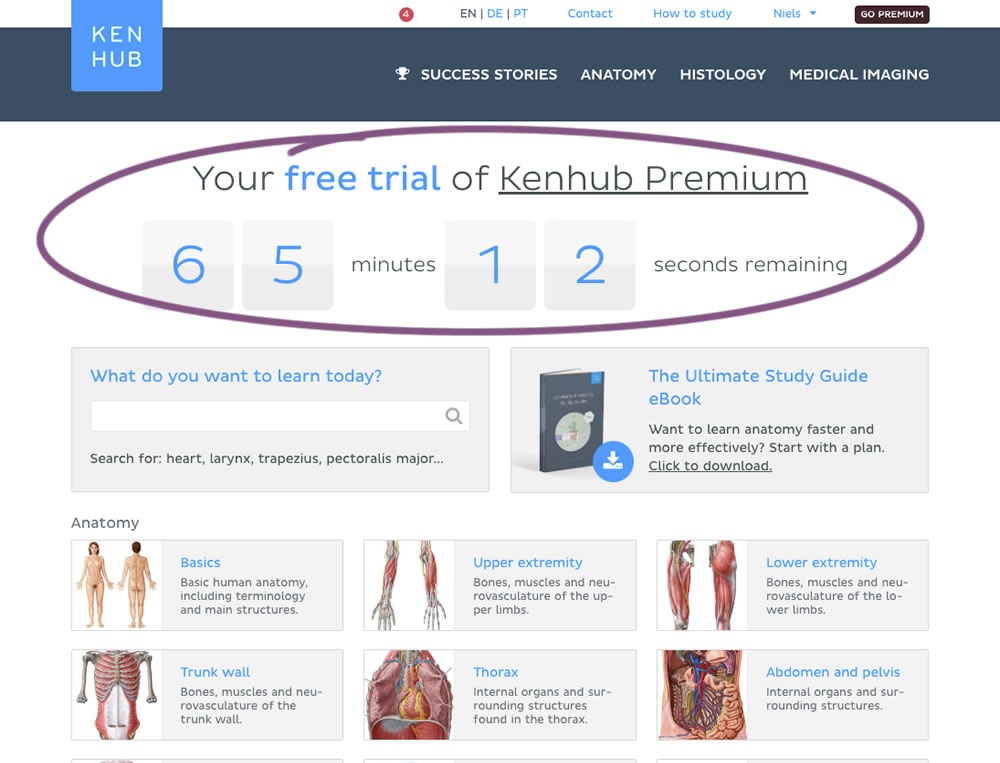Click the blue eBook download icon
1000x763 pixels.
pyautogui.click(x=613, y=461)
